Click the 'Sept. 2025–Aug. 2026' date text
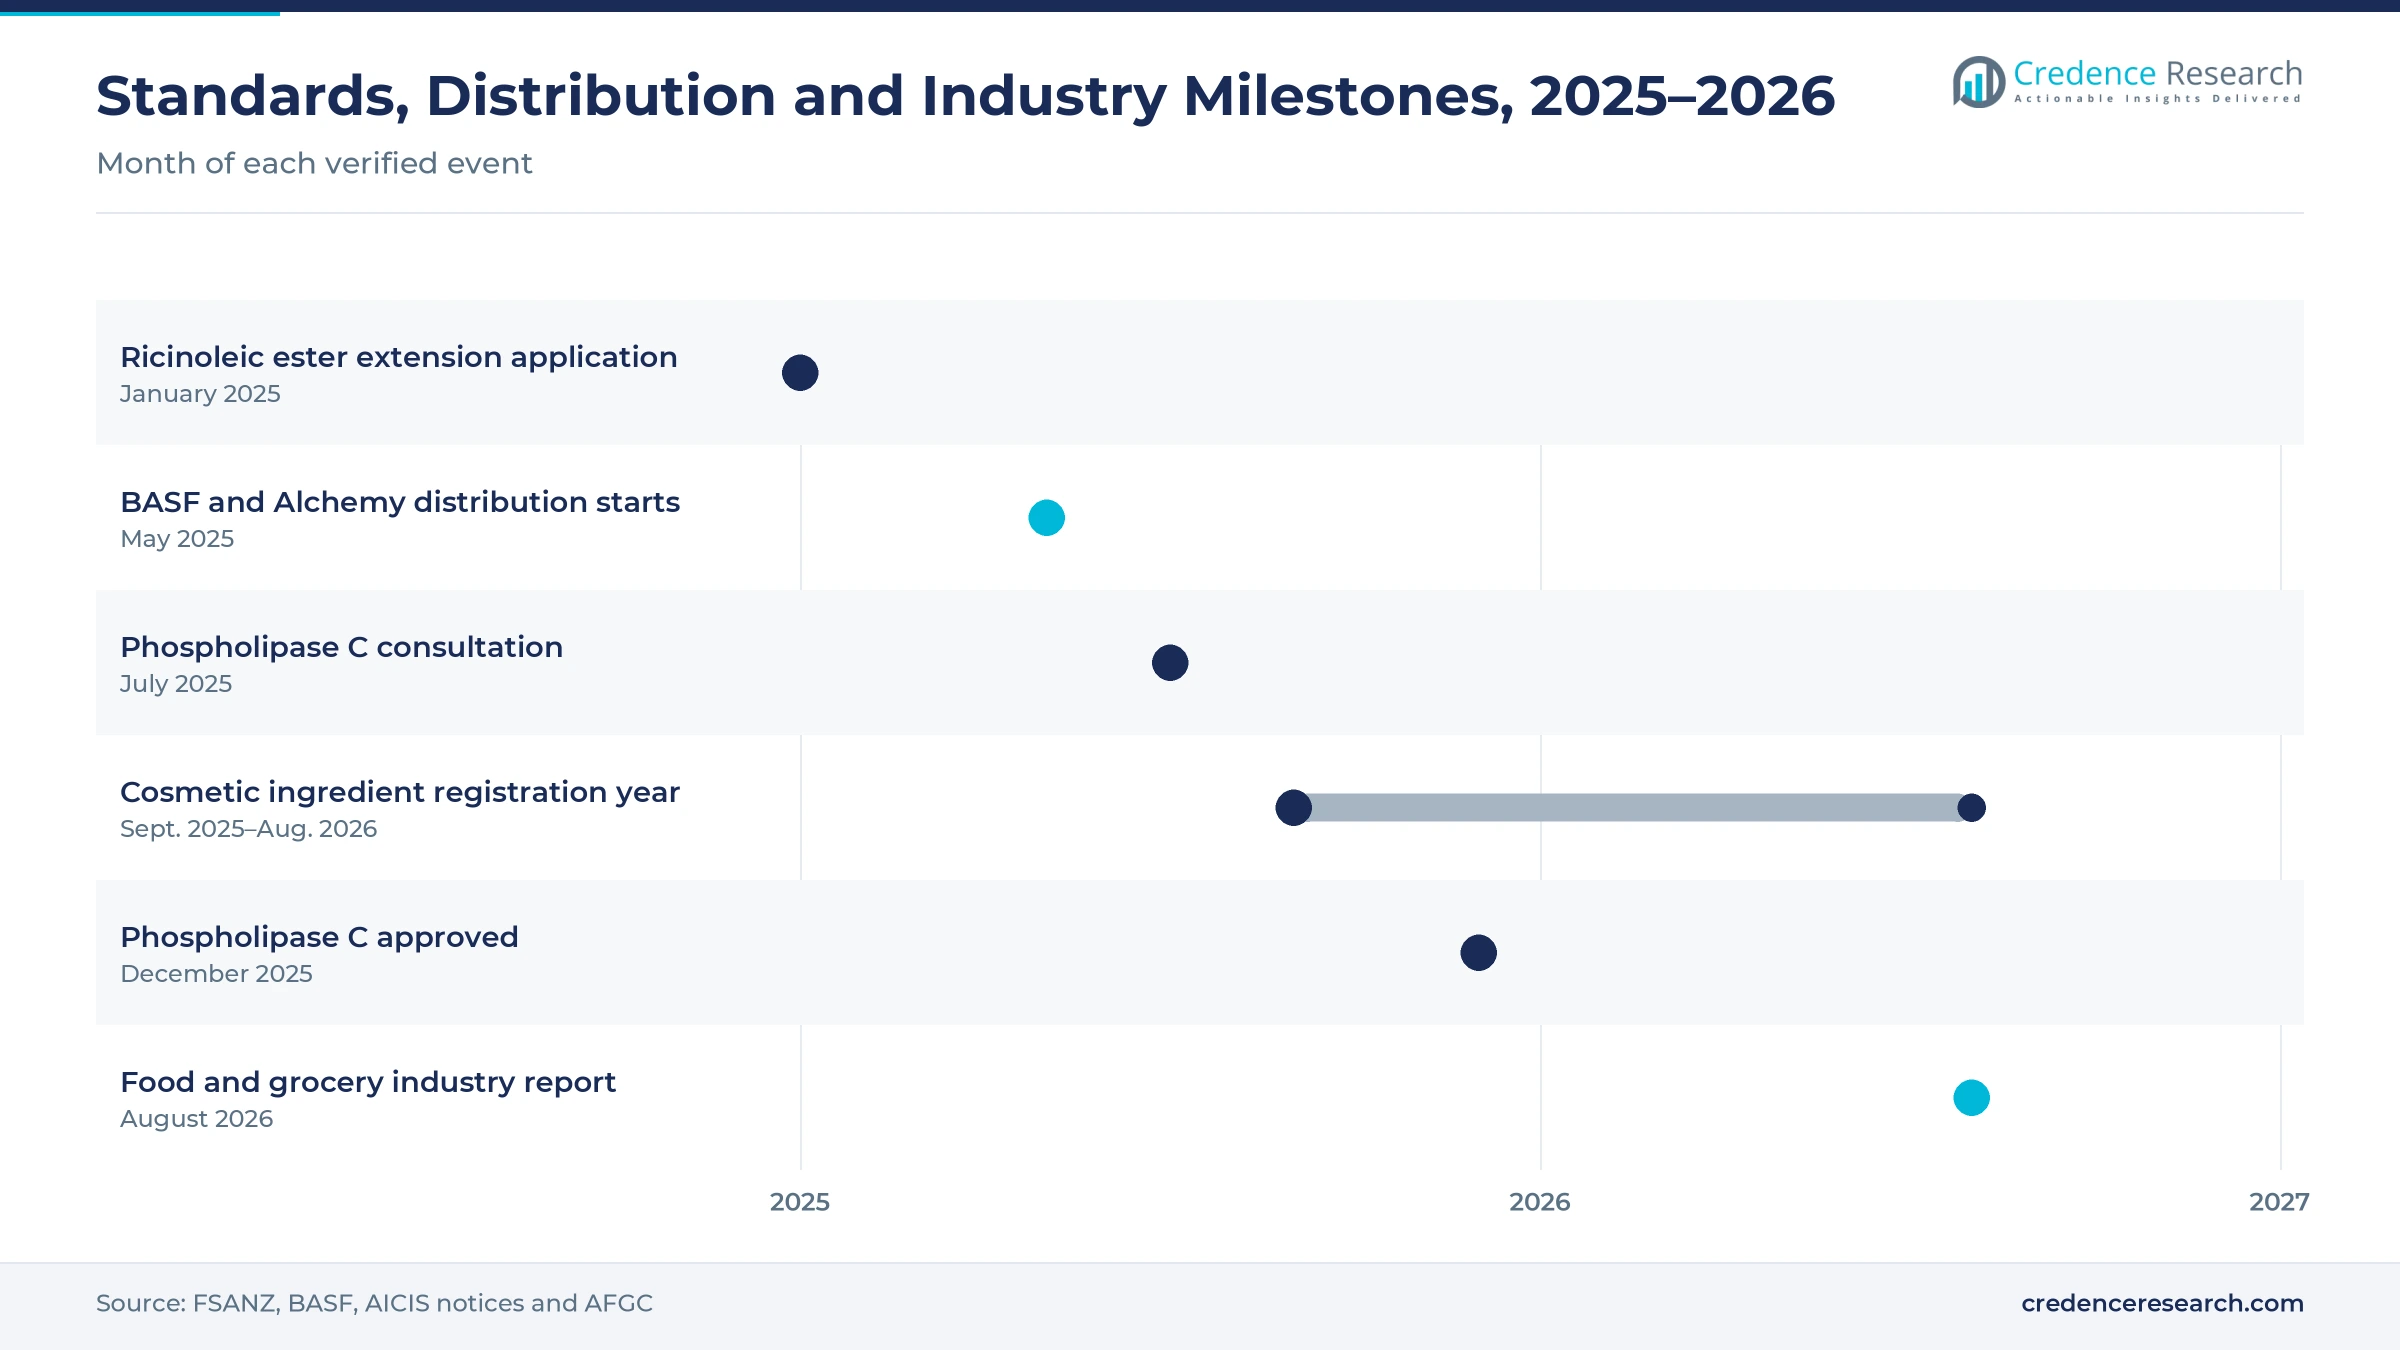 pos(248,829)
